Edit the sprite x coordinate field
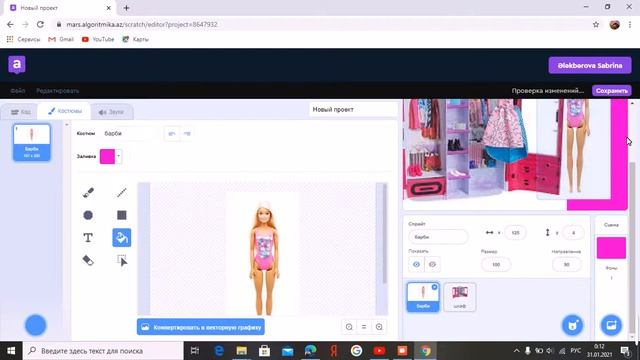The height and width of the screenshot is (360, 640). pos(515,233)
